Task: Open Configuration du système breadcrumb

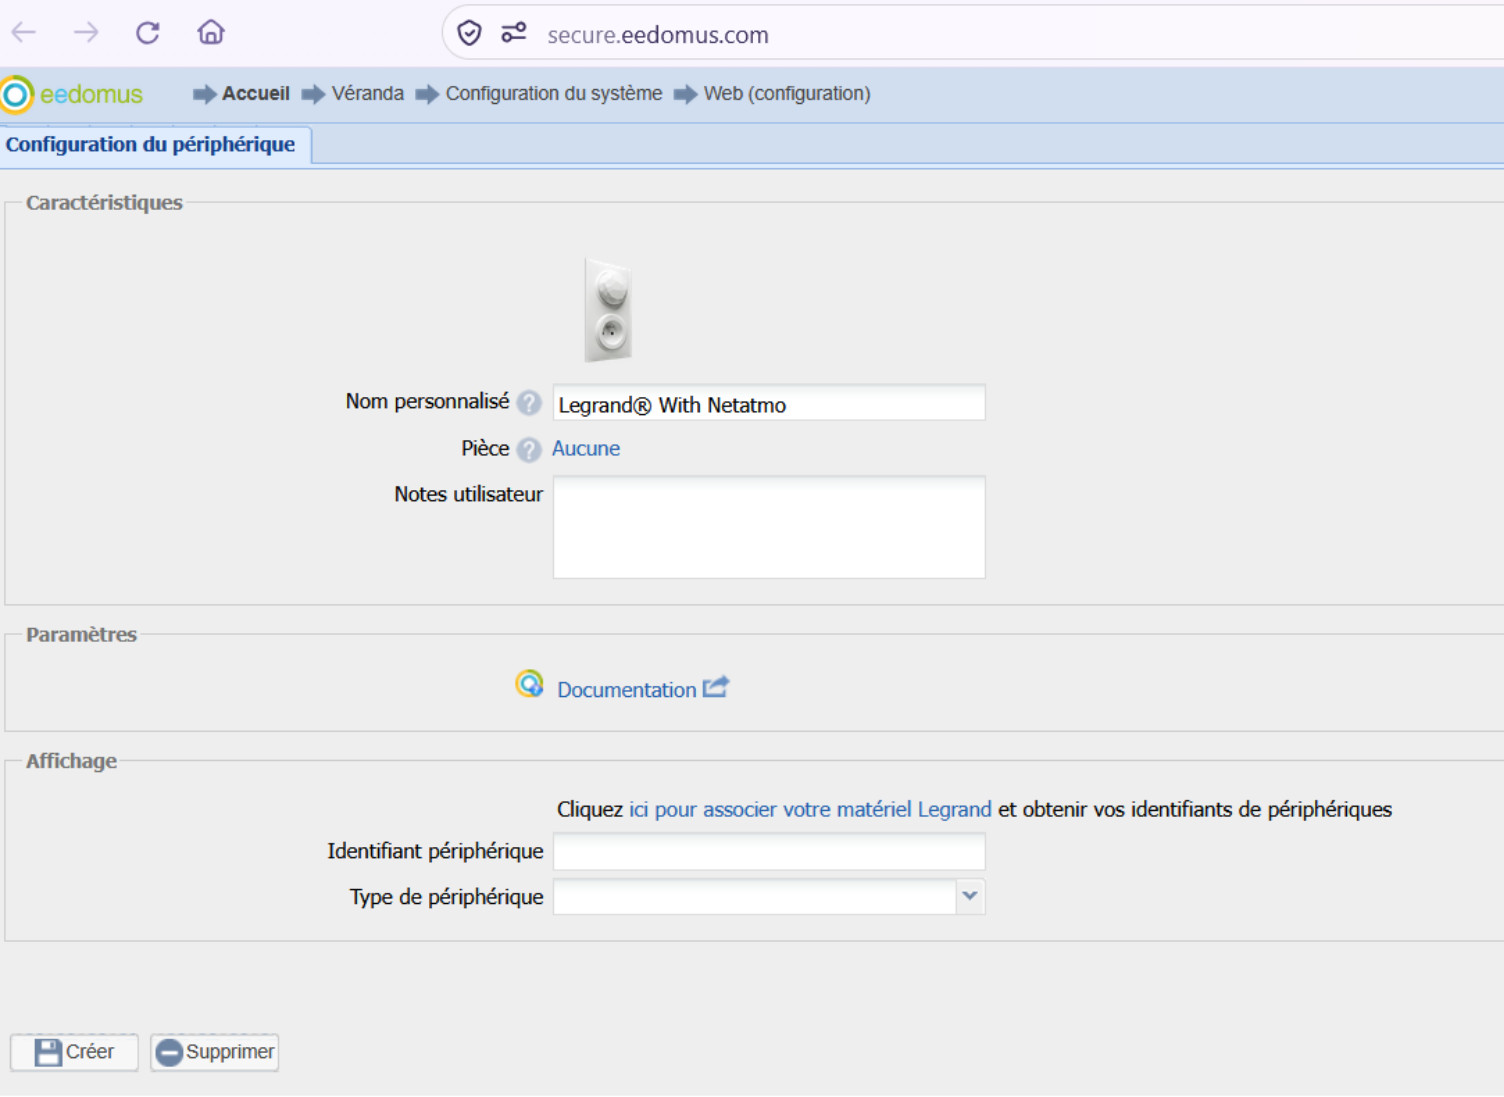Action: click(x=554, y=94)
